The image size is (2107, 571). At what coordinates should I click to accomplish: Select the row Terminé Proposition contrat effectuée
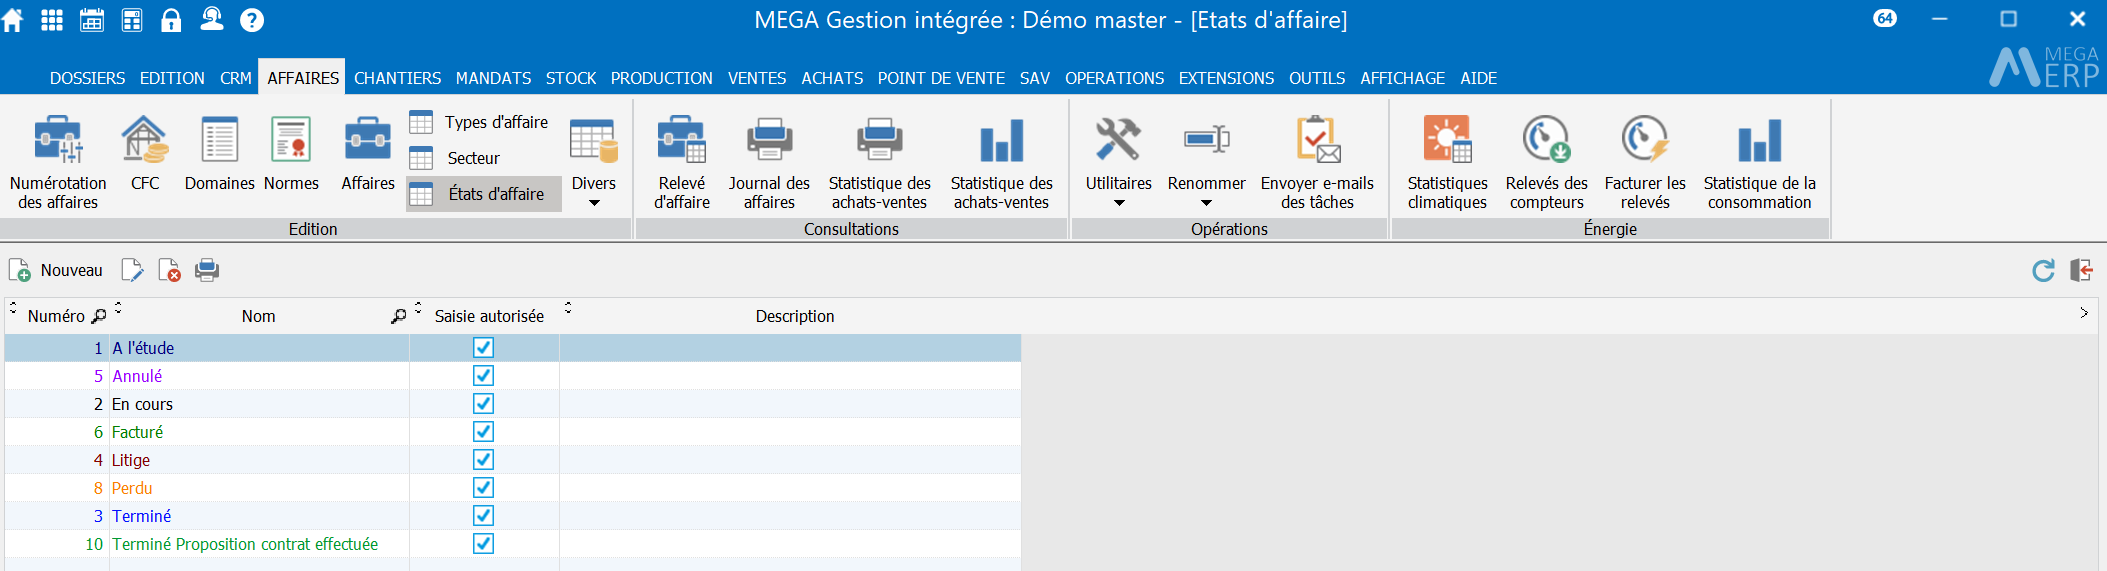[x=513, y=544]
